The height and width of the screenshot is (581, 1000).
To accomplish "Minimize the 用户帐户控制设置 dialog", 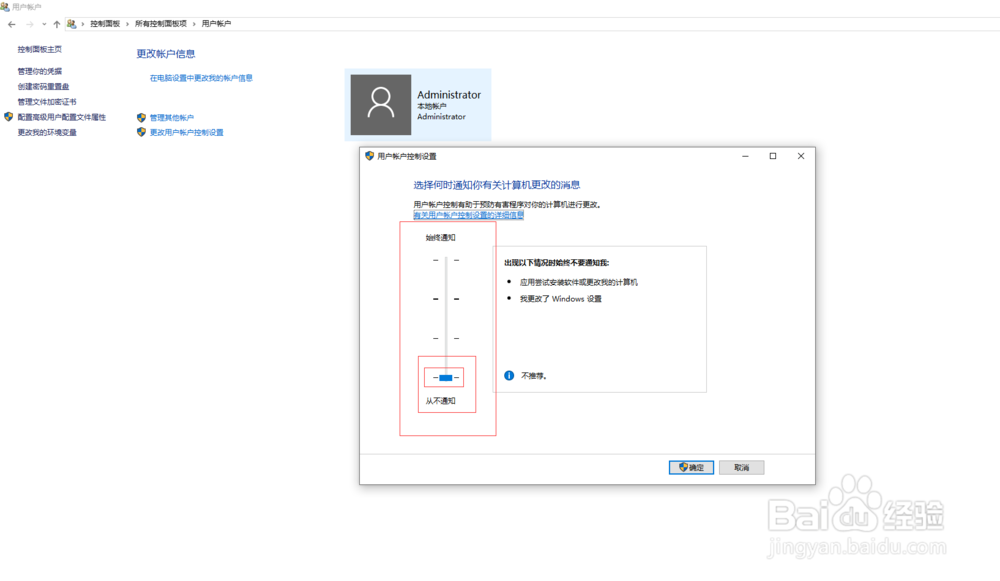I will [x=745, y=156].
